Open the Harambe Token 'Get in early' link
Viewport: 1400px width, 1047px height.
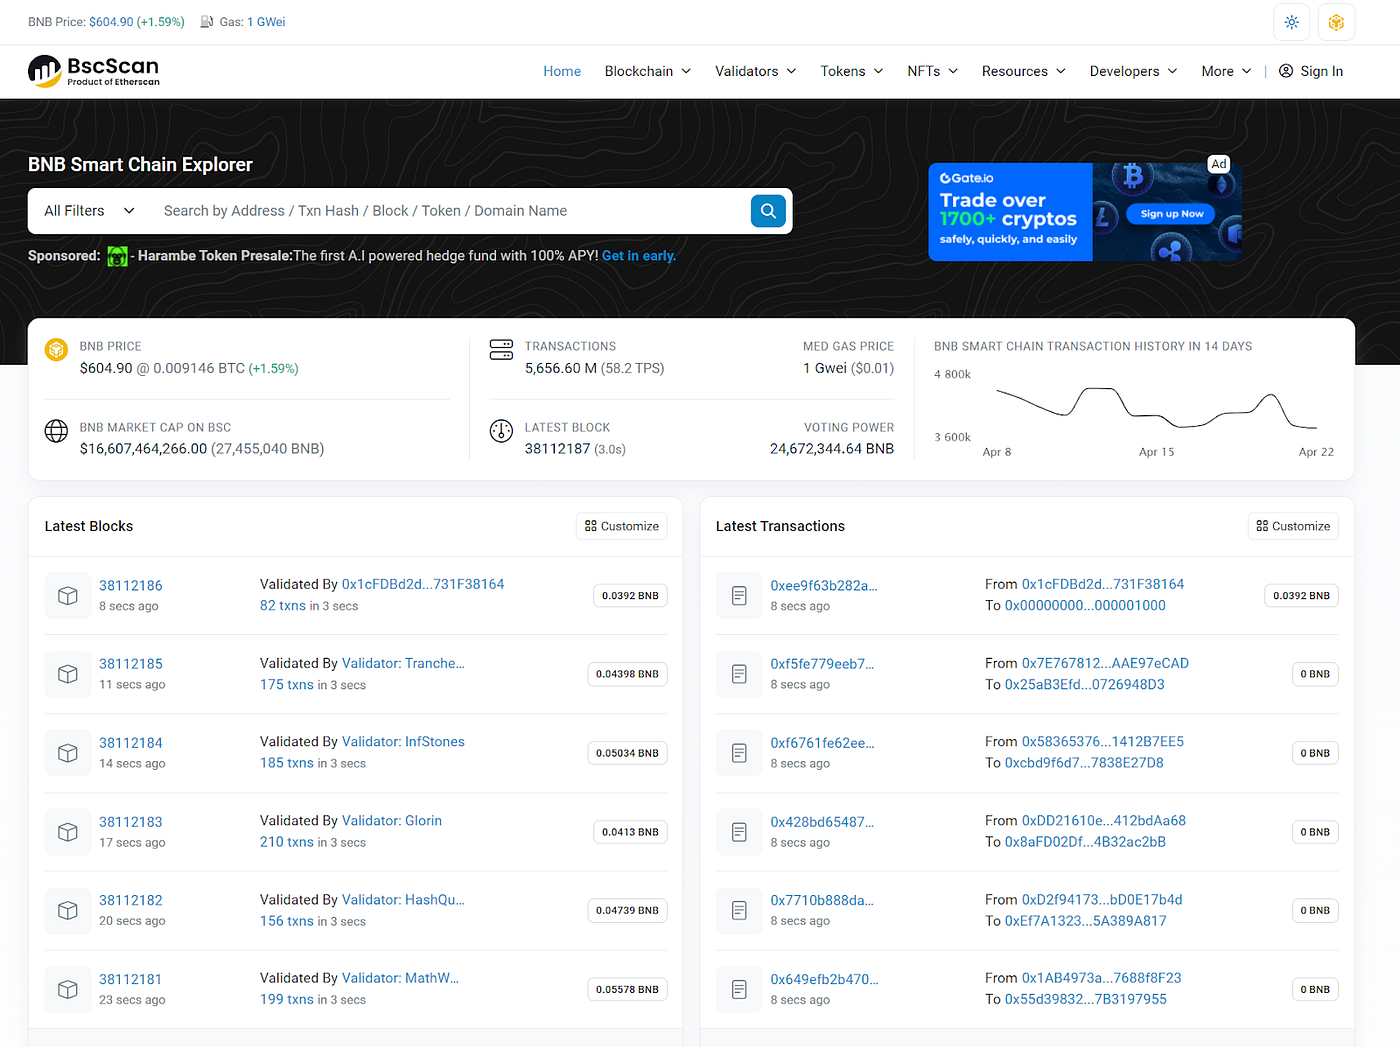pos(638,256)
